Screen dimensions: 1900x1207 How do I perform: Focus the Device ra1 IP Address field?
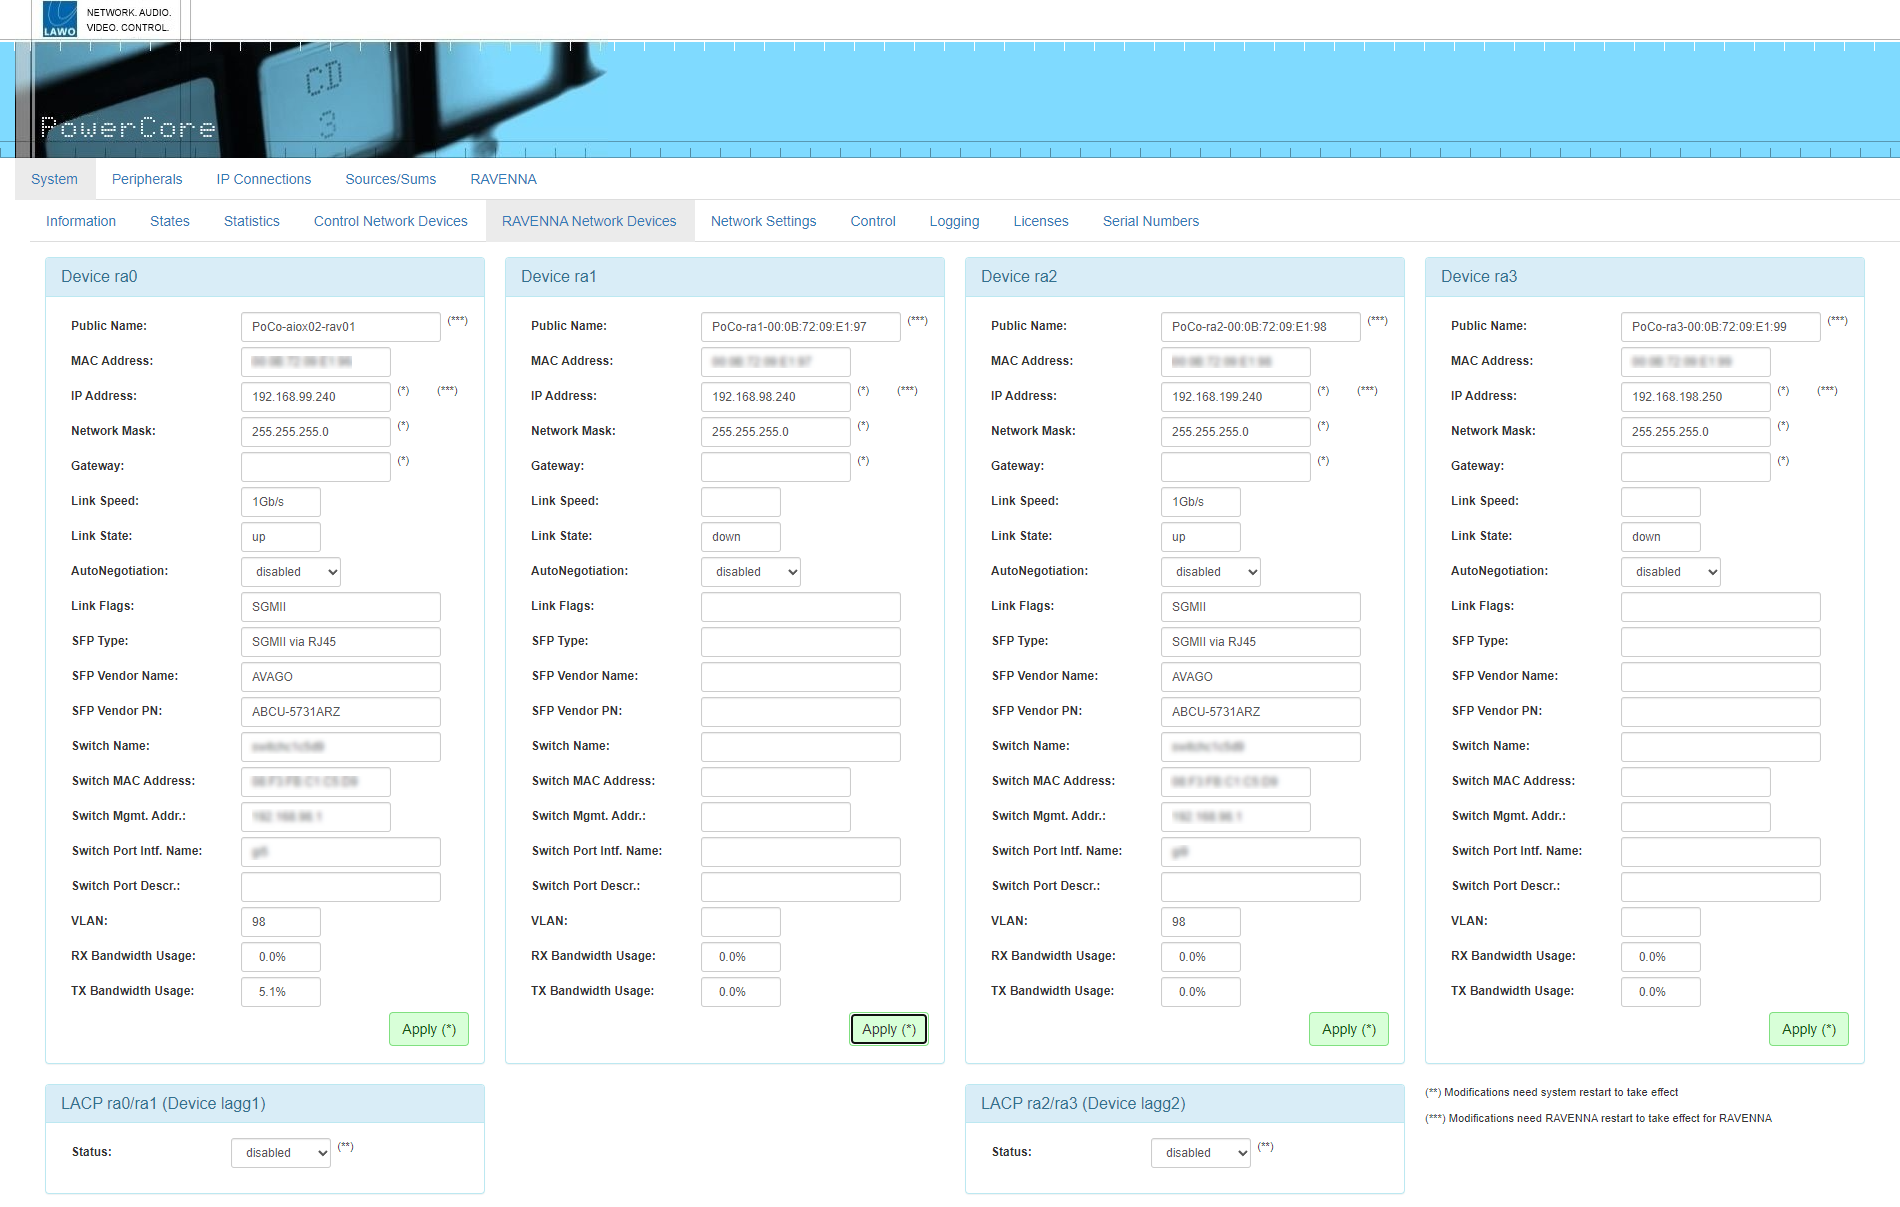[775, 397]
